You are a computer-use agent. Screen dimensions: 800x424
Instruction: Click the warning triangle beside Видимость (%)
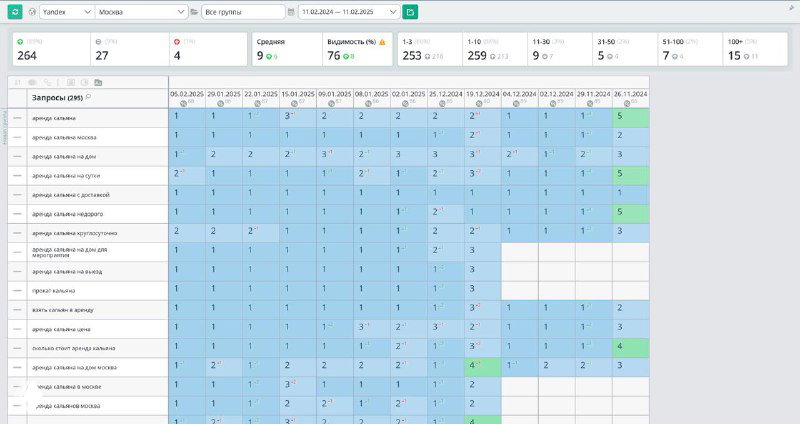click(x=382, y=42)
